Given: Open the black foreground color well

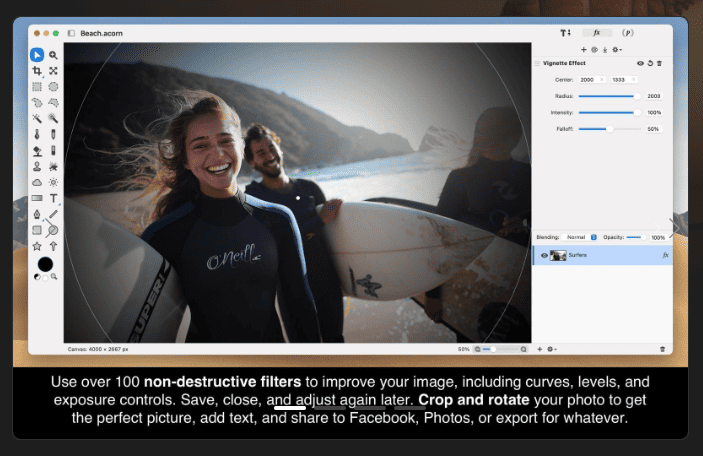Looking at the screenshot, I should tap(45, 265).
